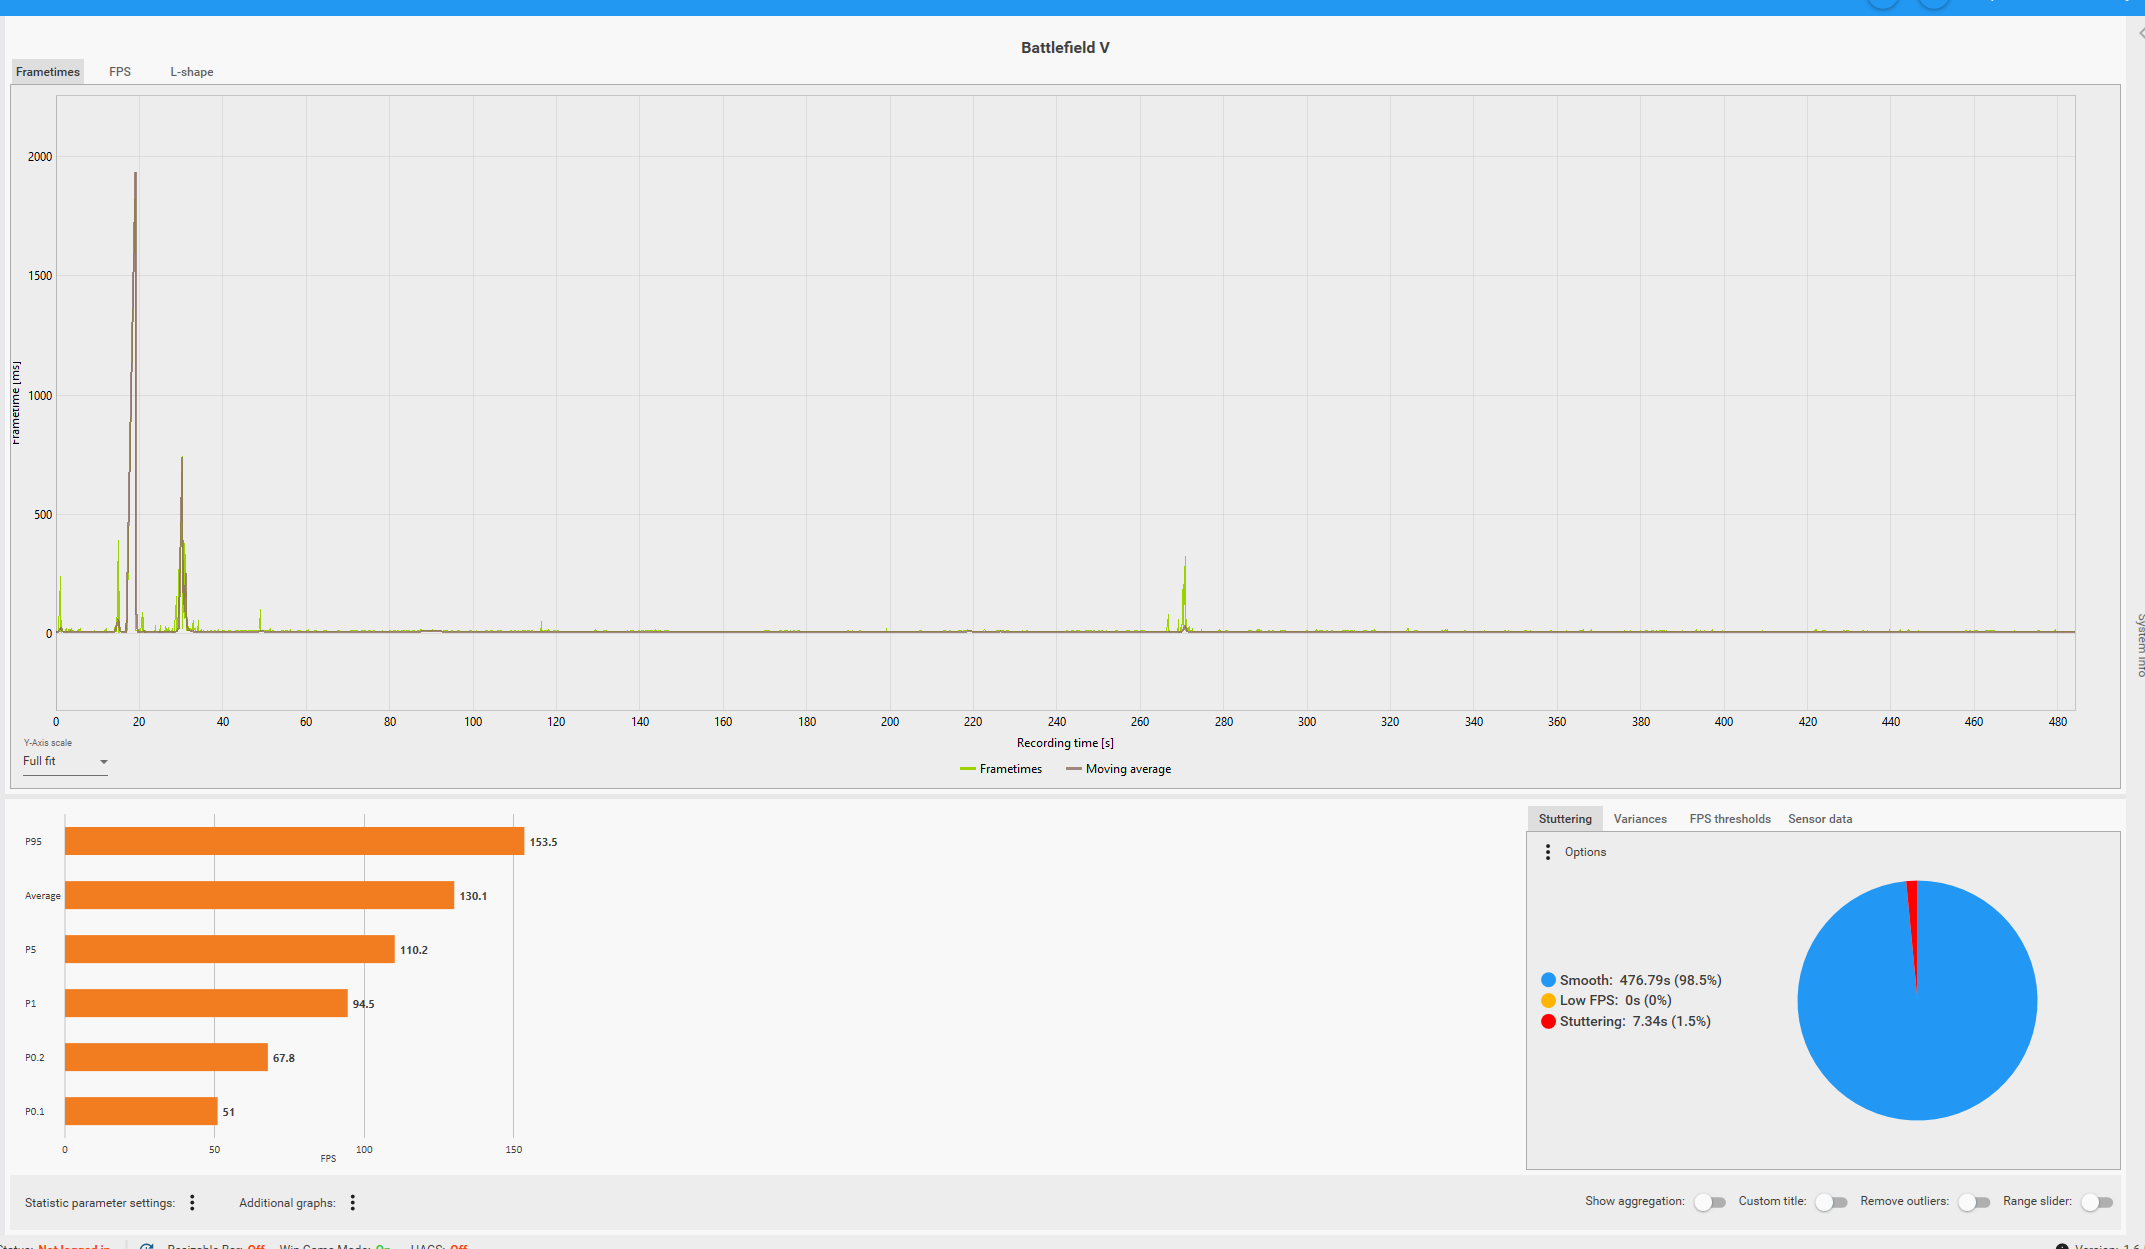
Task: Click refresh icon in status bar
Action: point(147,1246)
